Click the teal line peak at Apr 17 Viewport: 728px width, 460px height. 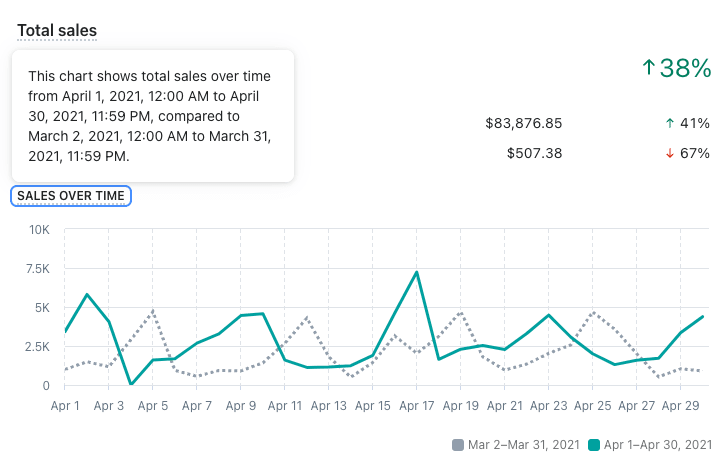click(416, 272)
